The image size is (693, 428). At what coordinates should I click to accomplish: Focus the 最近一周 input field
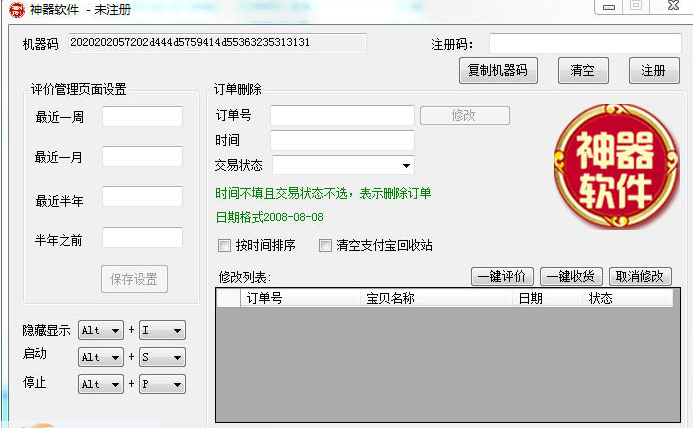pyautogui.click(x=142, y=117)
